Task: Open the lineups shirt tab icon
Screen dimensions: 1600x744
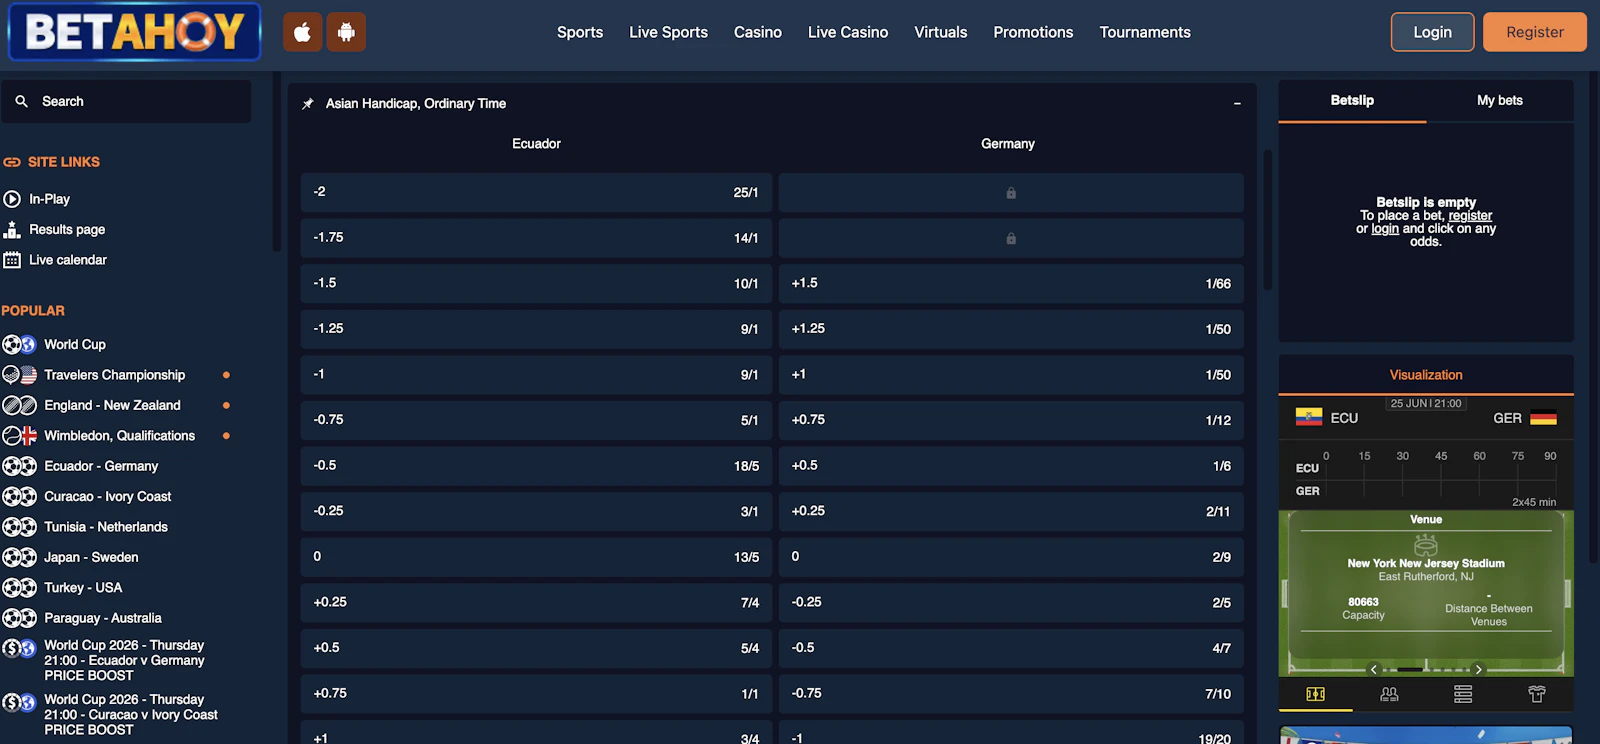Action: pyautogui.click(x=1537, y=694)
